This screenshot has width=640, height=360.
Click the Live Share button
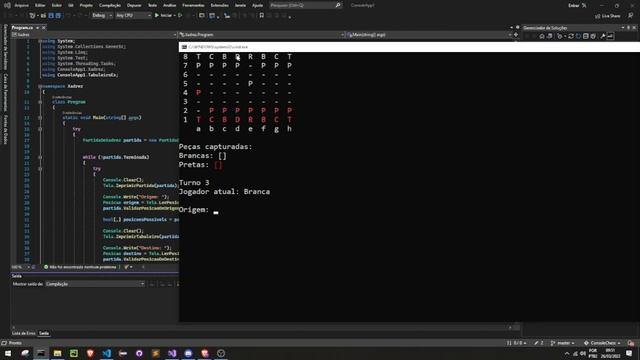[608, 16]
